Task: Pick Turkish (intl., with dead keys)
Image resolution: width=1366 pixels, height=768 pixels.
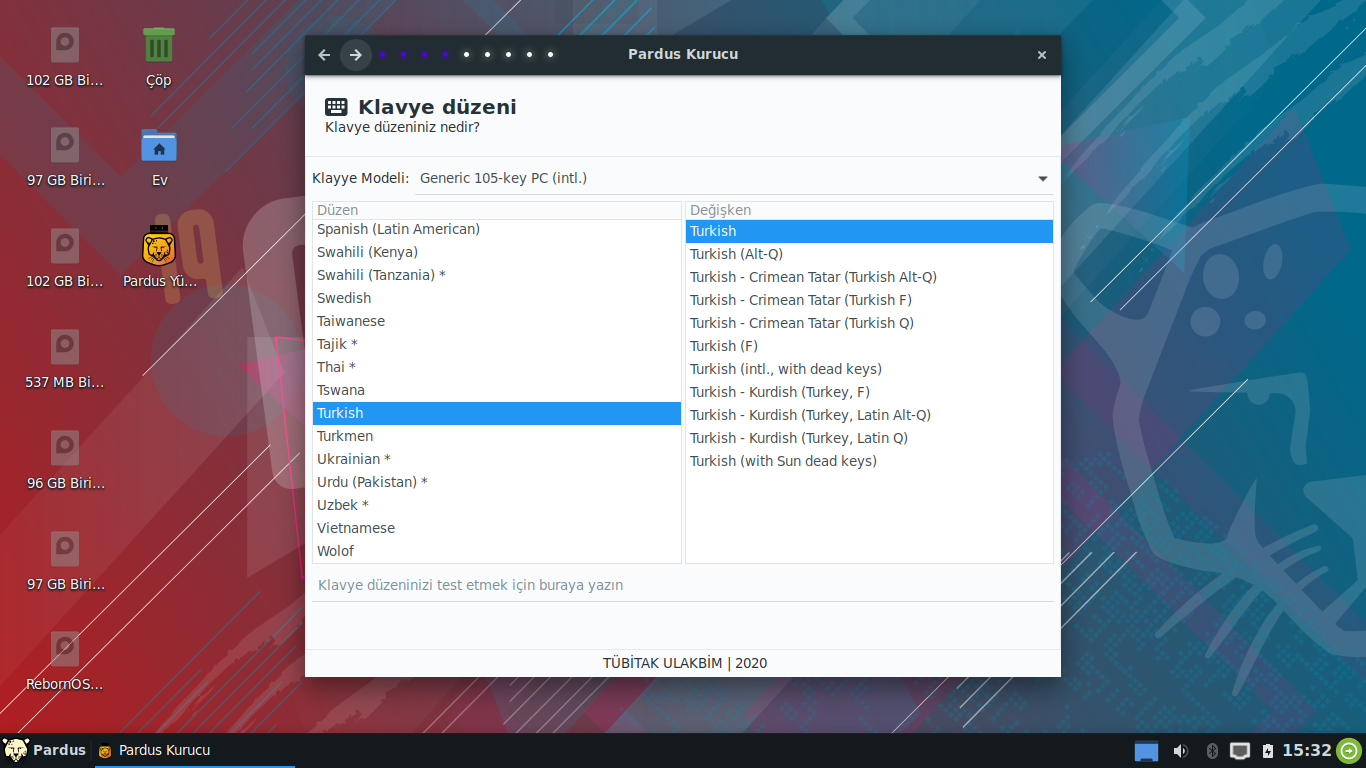Action: (x=869, y=369)
